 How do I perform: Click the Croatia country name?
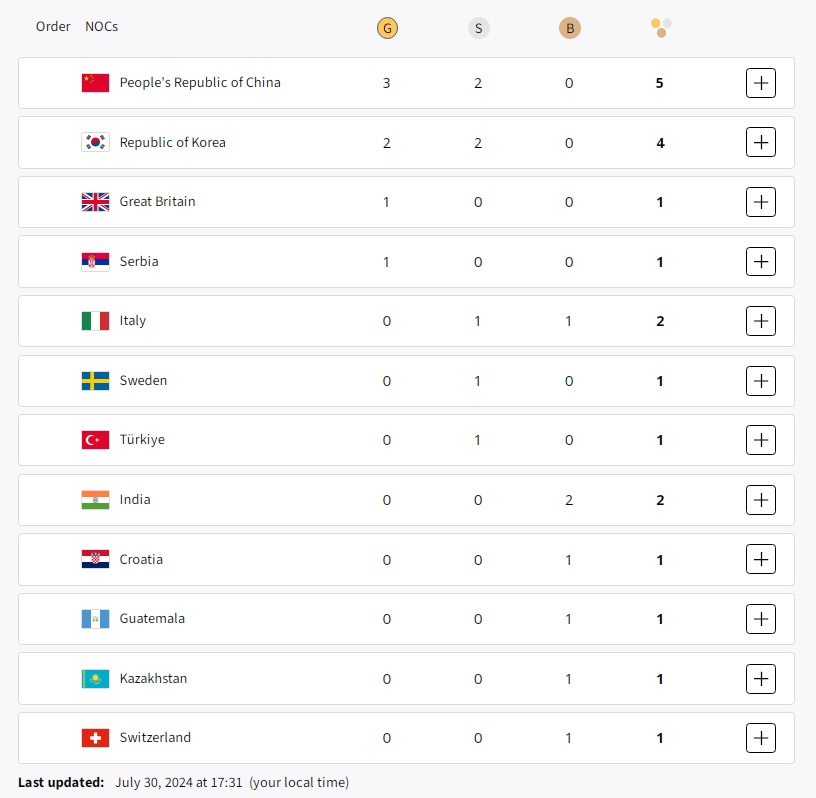click(x=141, y=560)
